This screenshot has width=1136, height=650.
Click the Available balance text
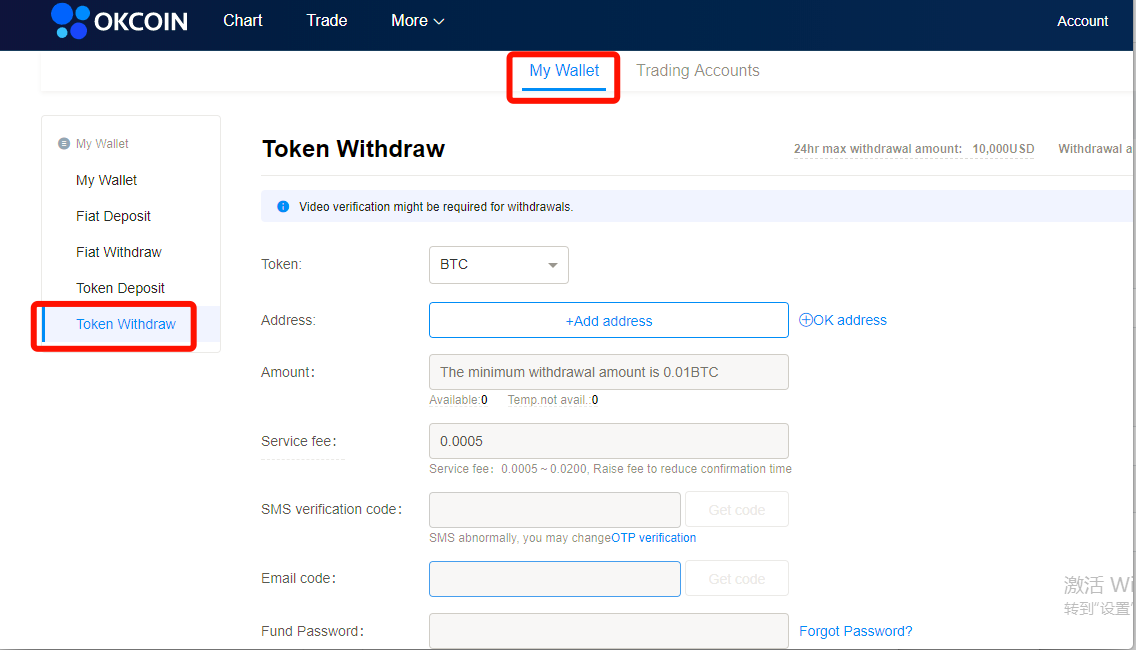[x=459, y=400]
